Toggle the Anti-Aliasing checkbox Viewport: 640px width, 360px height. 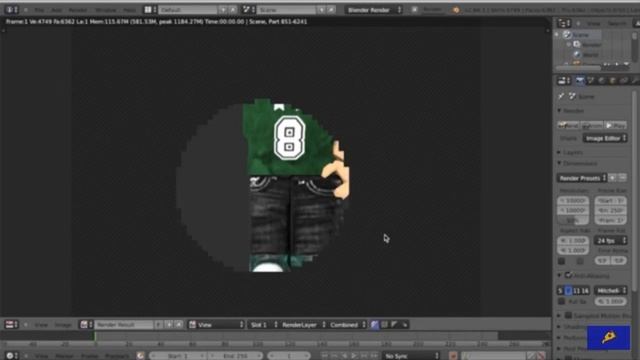click(x=568, y=276)
